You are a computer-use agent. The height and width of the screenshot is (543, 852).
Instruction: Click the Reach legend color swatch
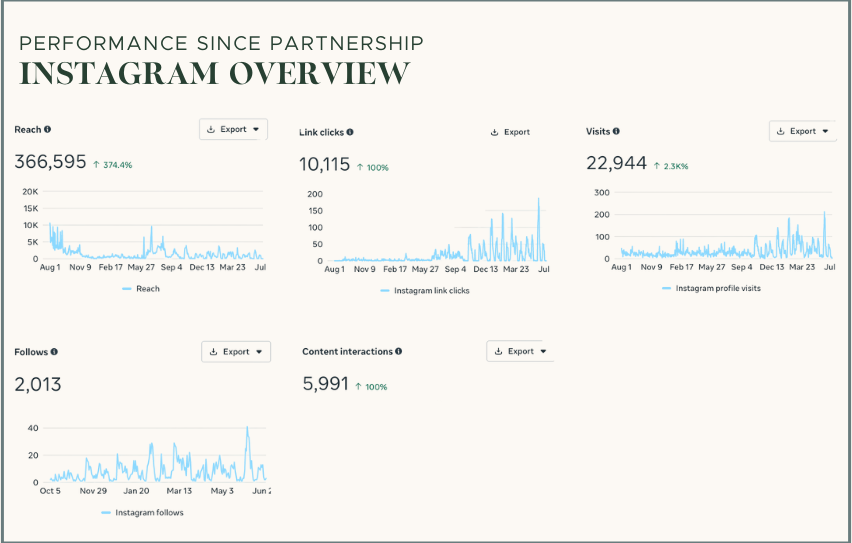(x=127, y=289)
